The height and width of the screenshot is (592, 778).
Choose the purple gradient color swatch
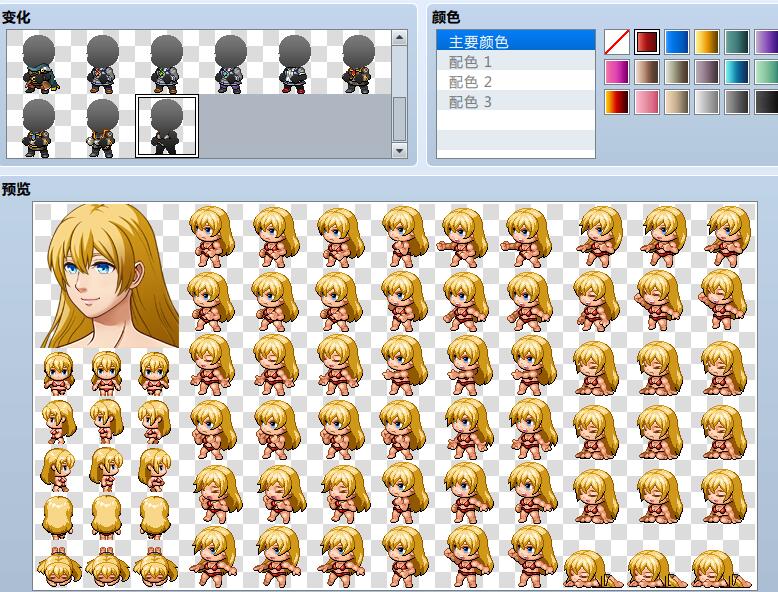pos(766,42)
